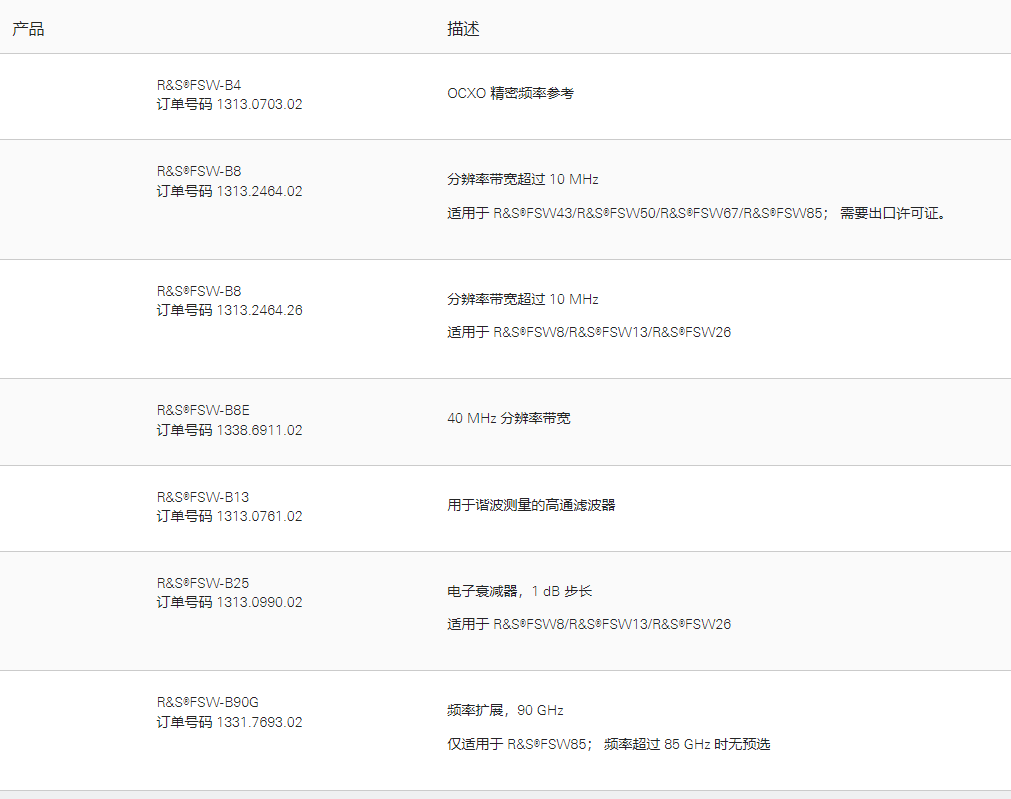Image resolution: width=1011 pixels, height=799 pixels.
Task: Open the R&S FSW-B25 product link
Action: tap(203, 583)
